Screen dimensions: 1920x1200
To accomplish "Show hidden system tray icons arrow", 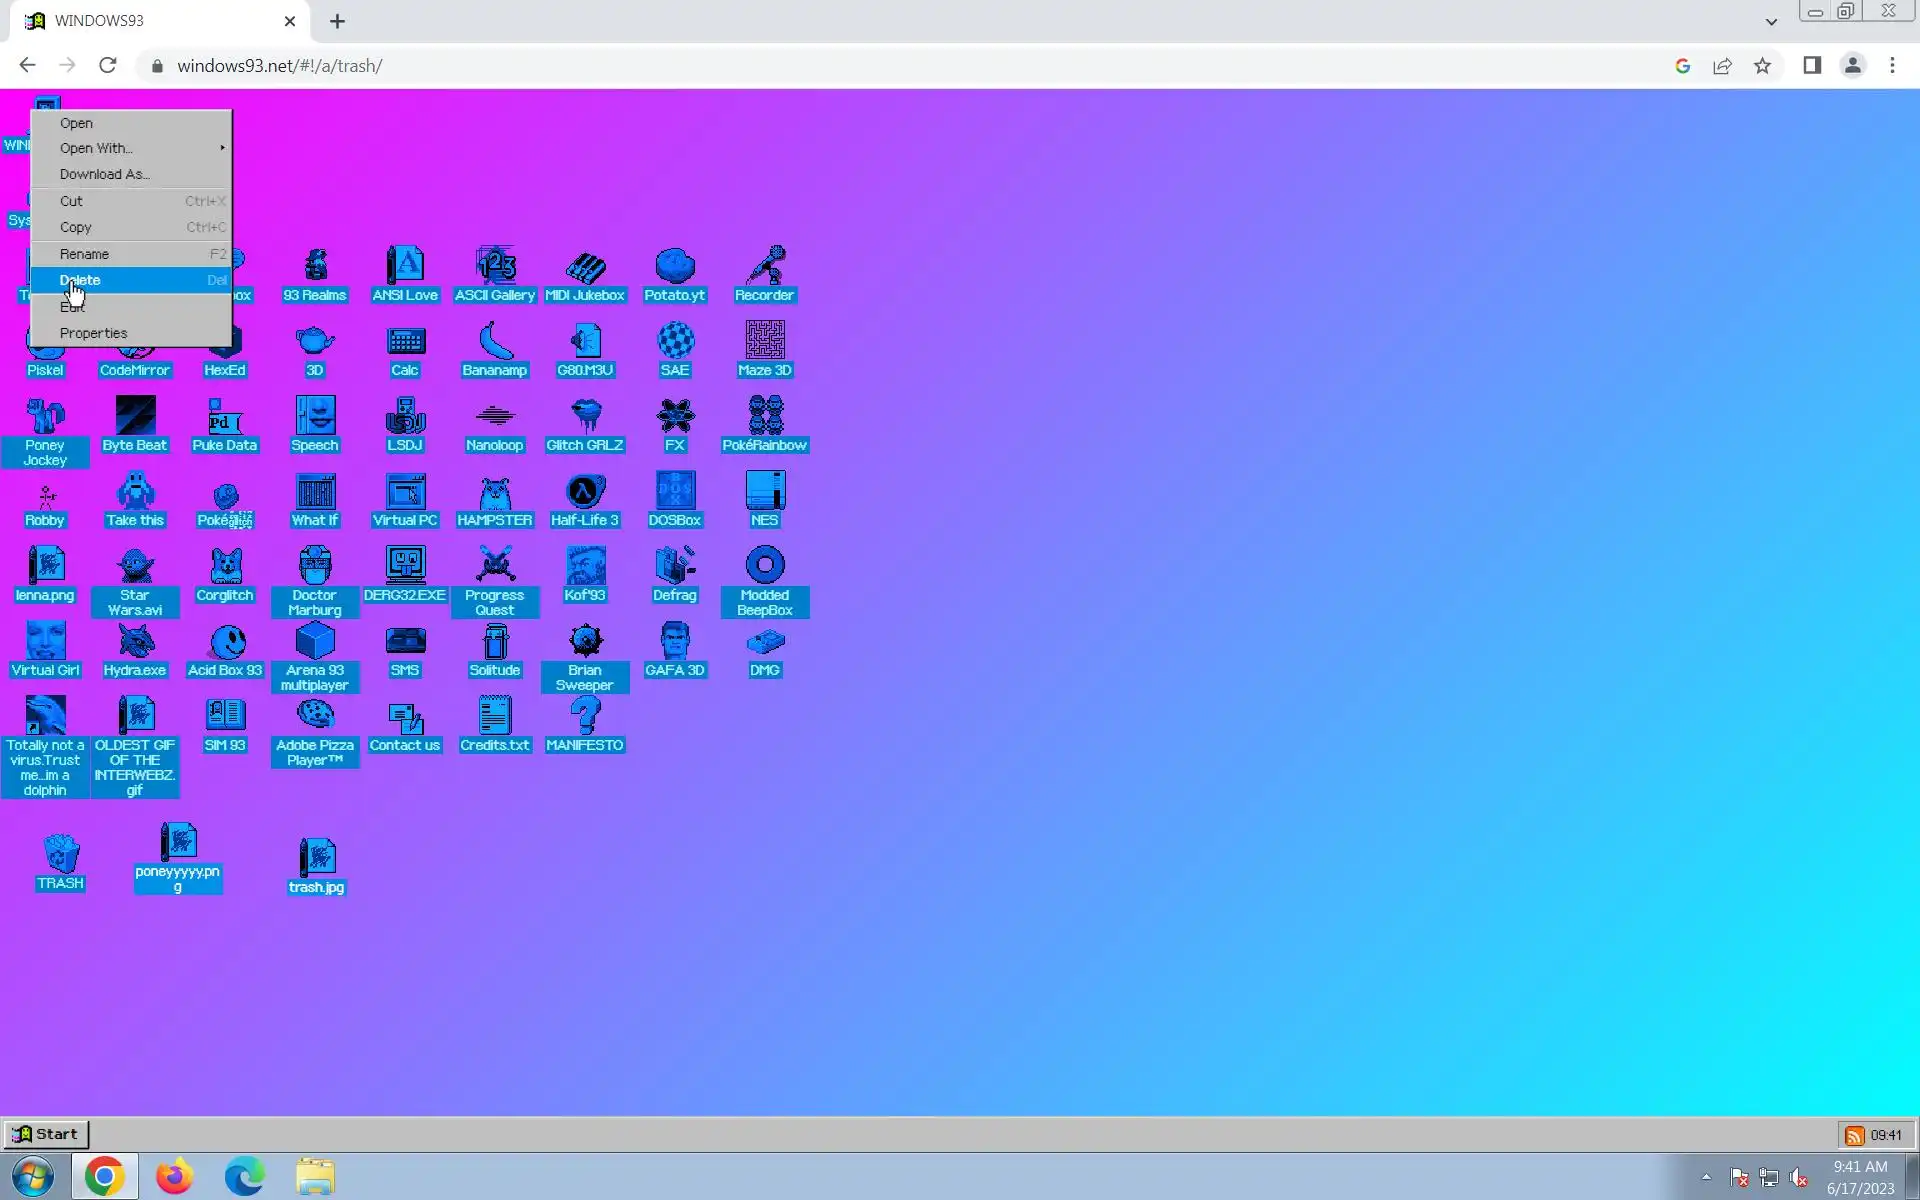I will pyautogui.click(x=1706, y=1177).
